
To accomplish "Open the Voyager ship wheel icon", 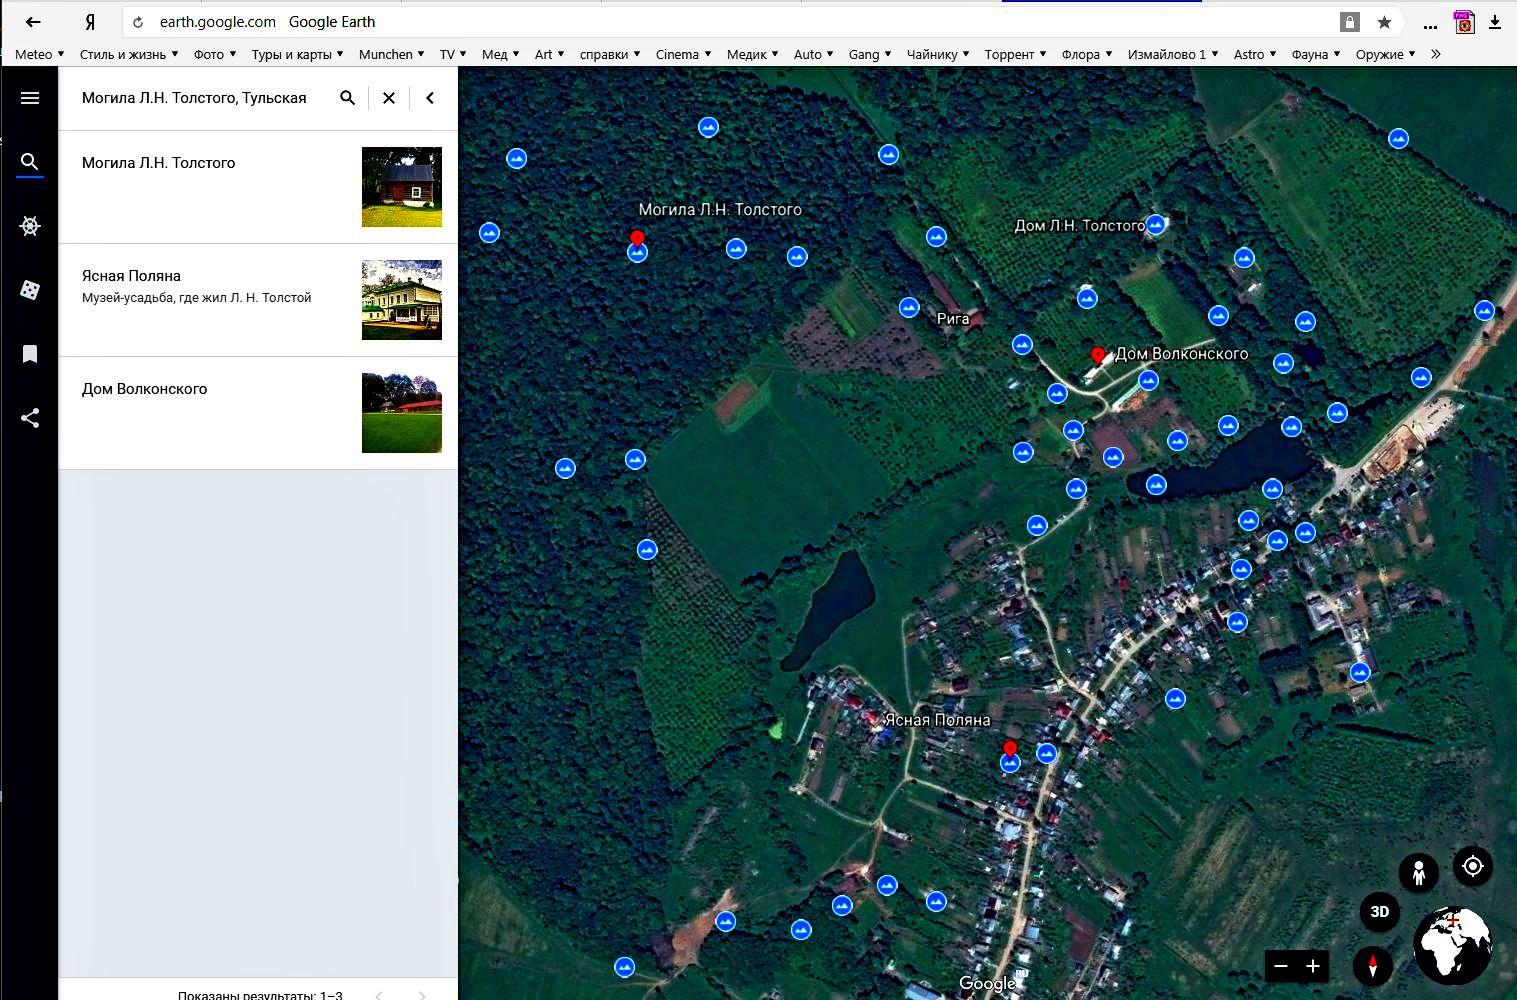I will pyautogui.click(x=30, y=226).
